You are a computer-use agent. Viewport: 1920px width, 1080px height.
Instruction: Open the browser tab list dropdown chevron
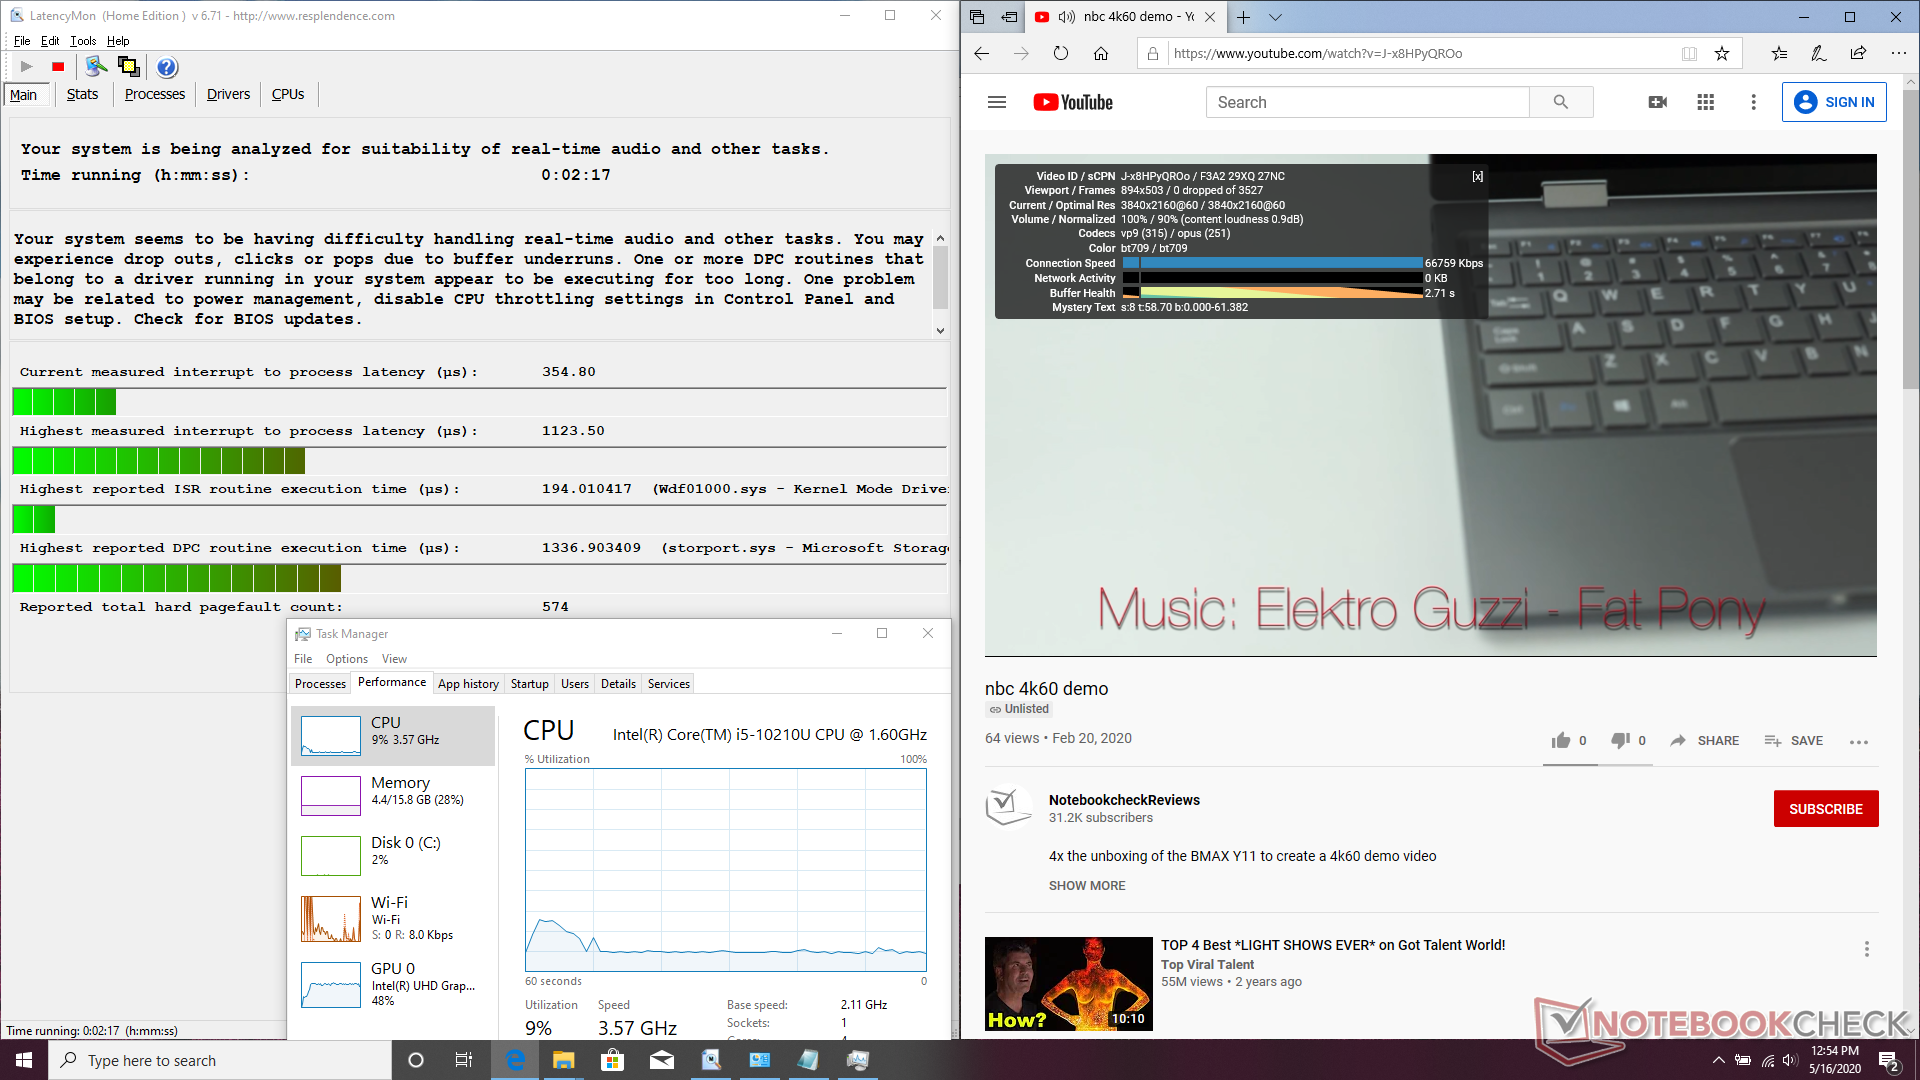pos(1275,17)
